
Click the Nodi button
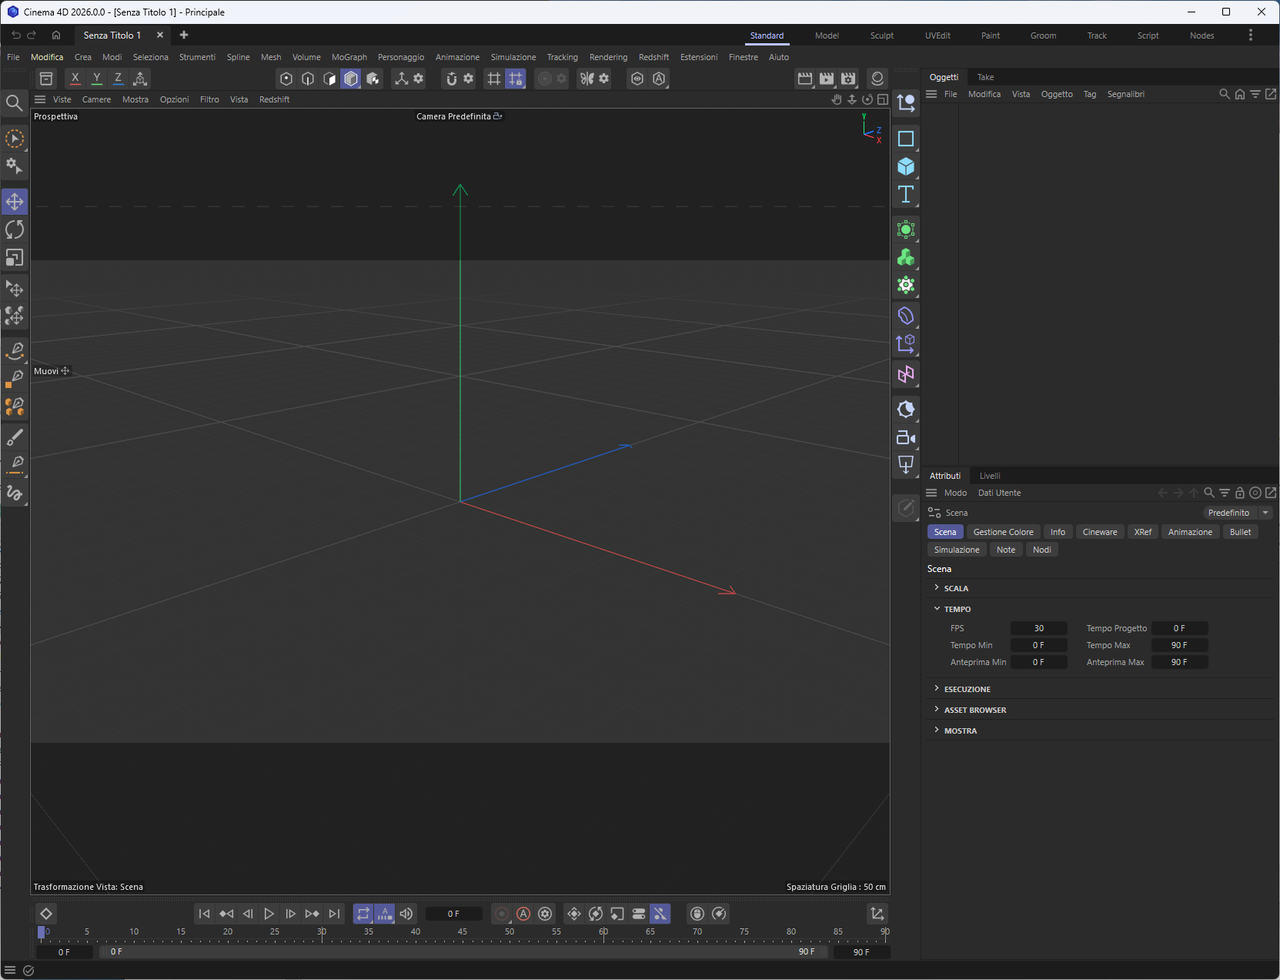pos(1042,550)
